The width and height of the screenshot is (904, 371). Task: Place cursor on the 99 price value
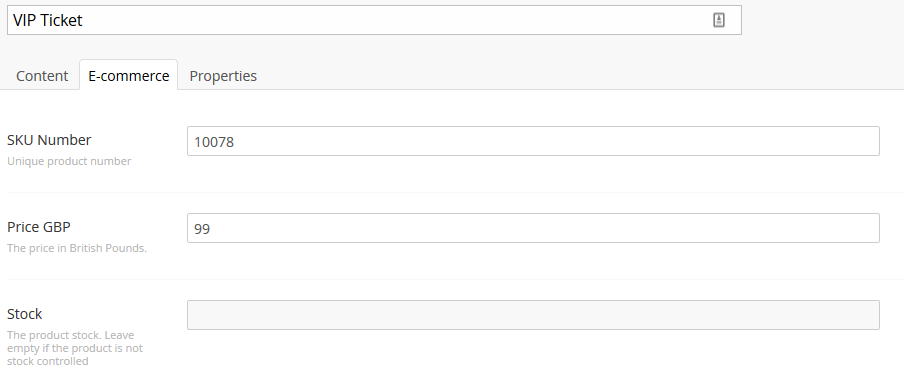[x=202, y=229]
